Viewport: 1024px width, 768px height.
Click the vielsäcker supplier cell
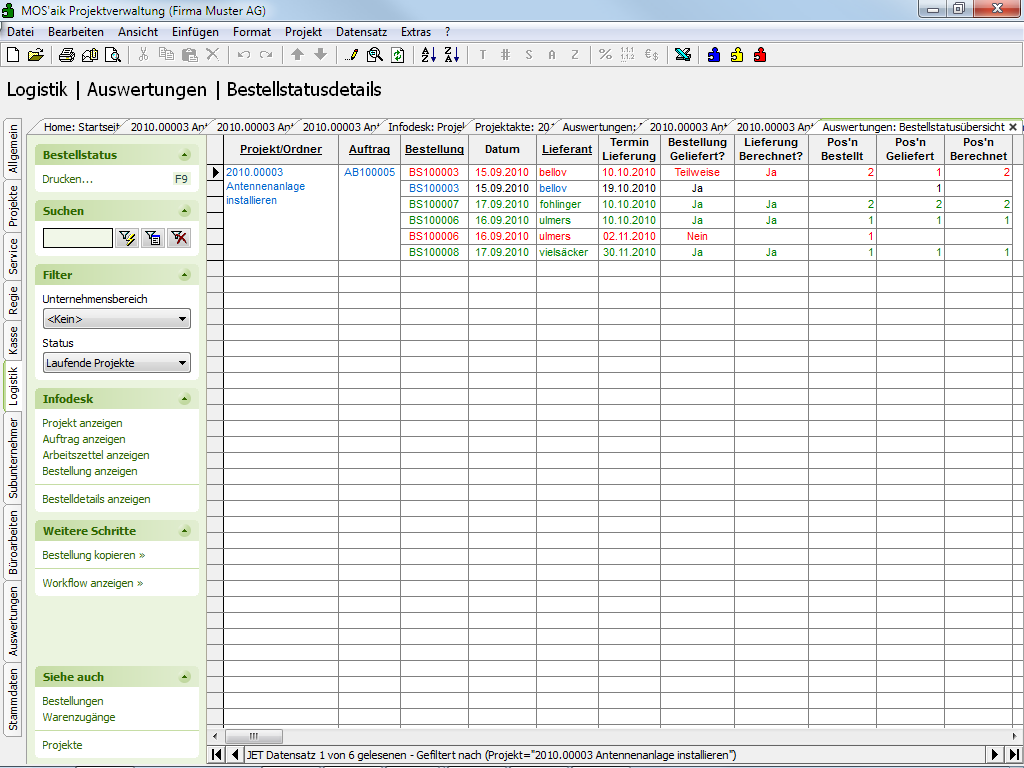[568, 252]
